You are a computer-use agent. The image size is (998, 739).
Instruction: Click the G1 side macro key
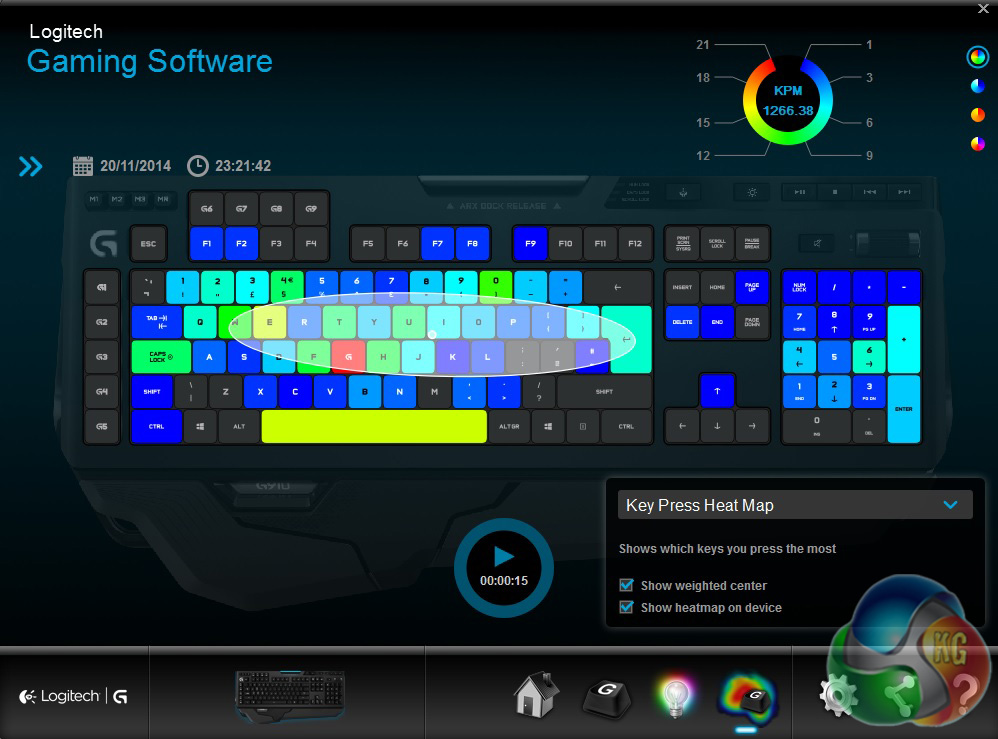click(101, 287)
